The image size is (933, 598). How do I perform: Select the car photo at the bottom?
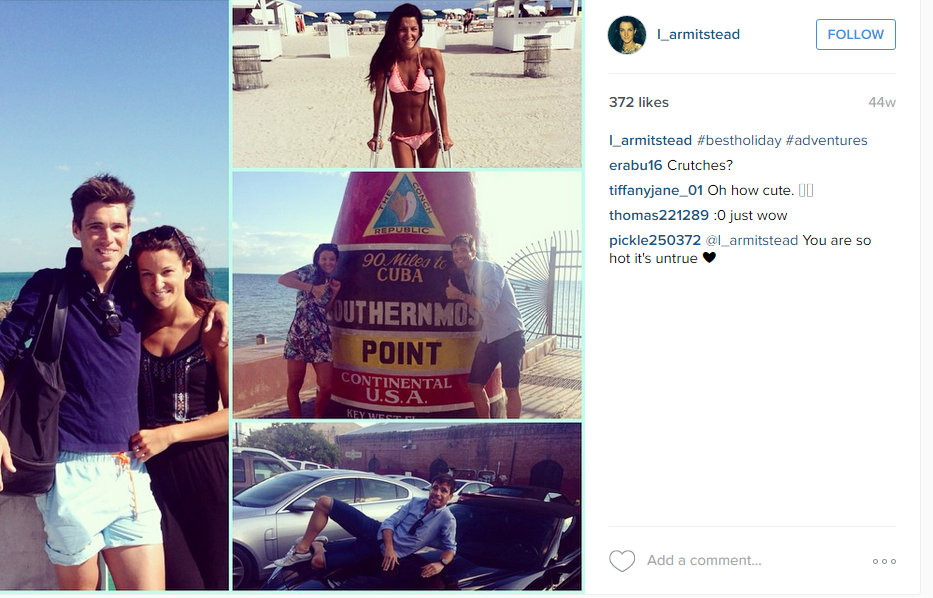406,506
